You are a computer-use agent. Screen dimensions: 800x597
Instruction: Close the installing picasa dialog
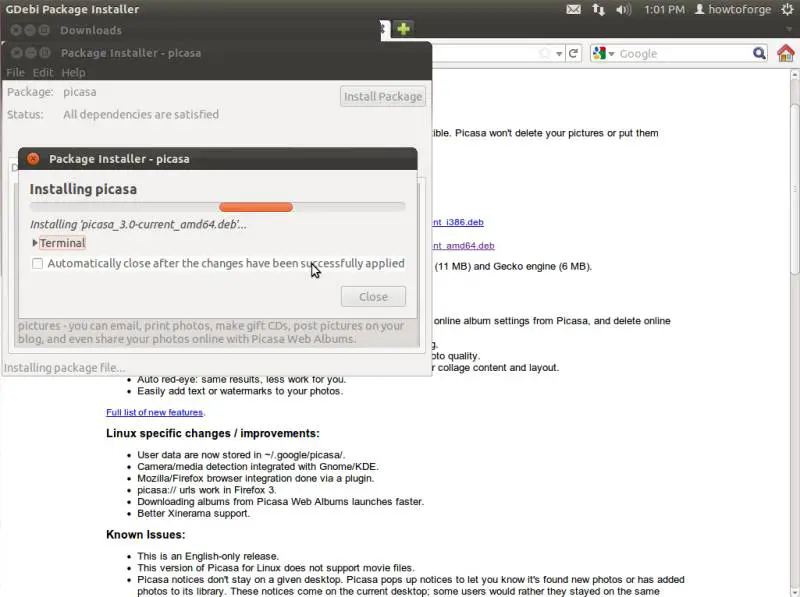[33, 159]
